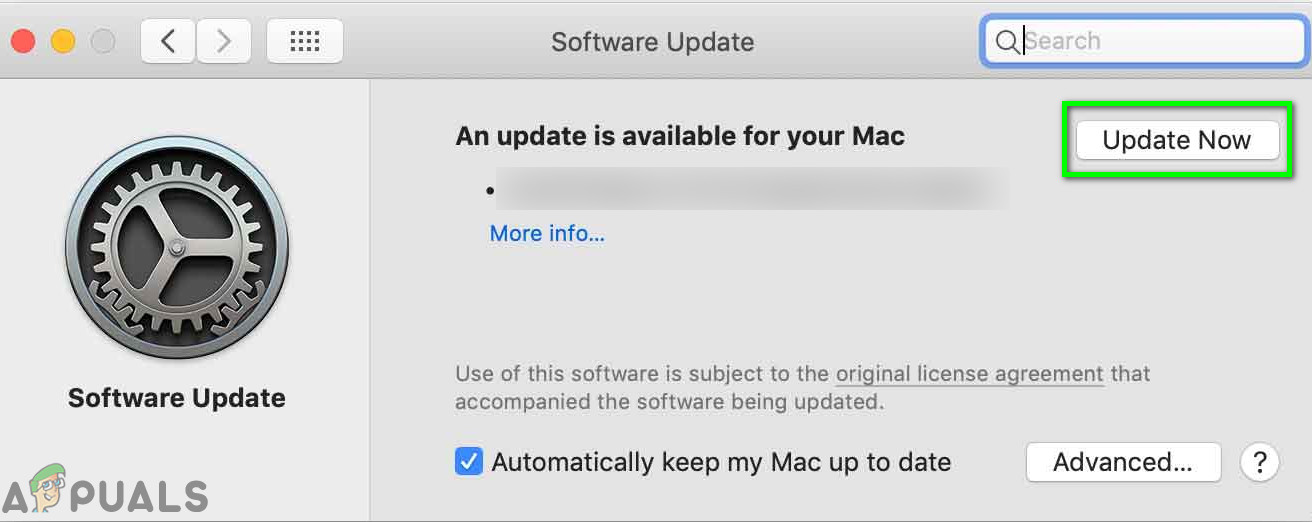The width and height of the screenshot is (1312, 522).
Task: Click the question mark help button
Action: pyautogui.click(x=1259, y=462)
